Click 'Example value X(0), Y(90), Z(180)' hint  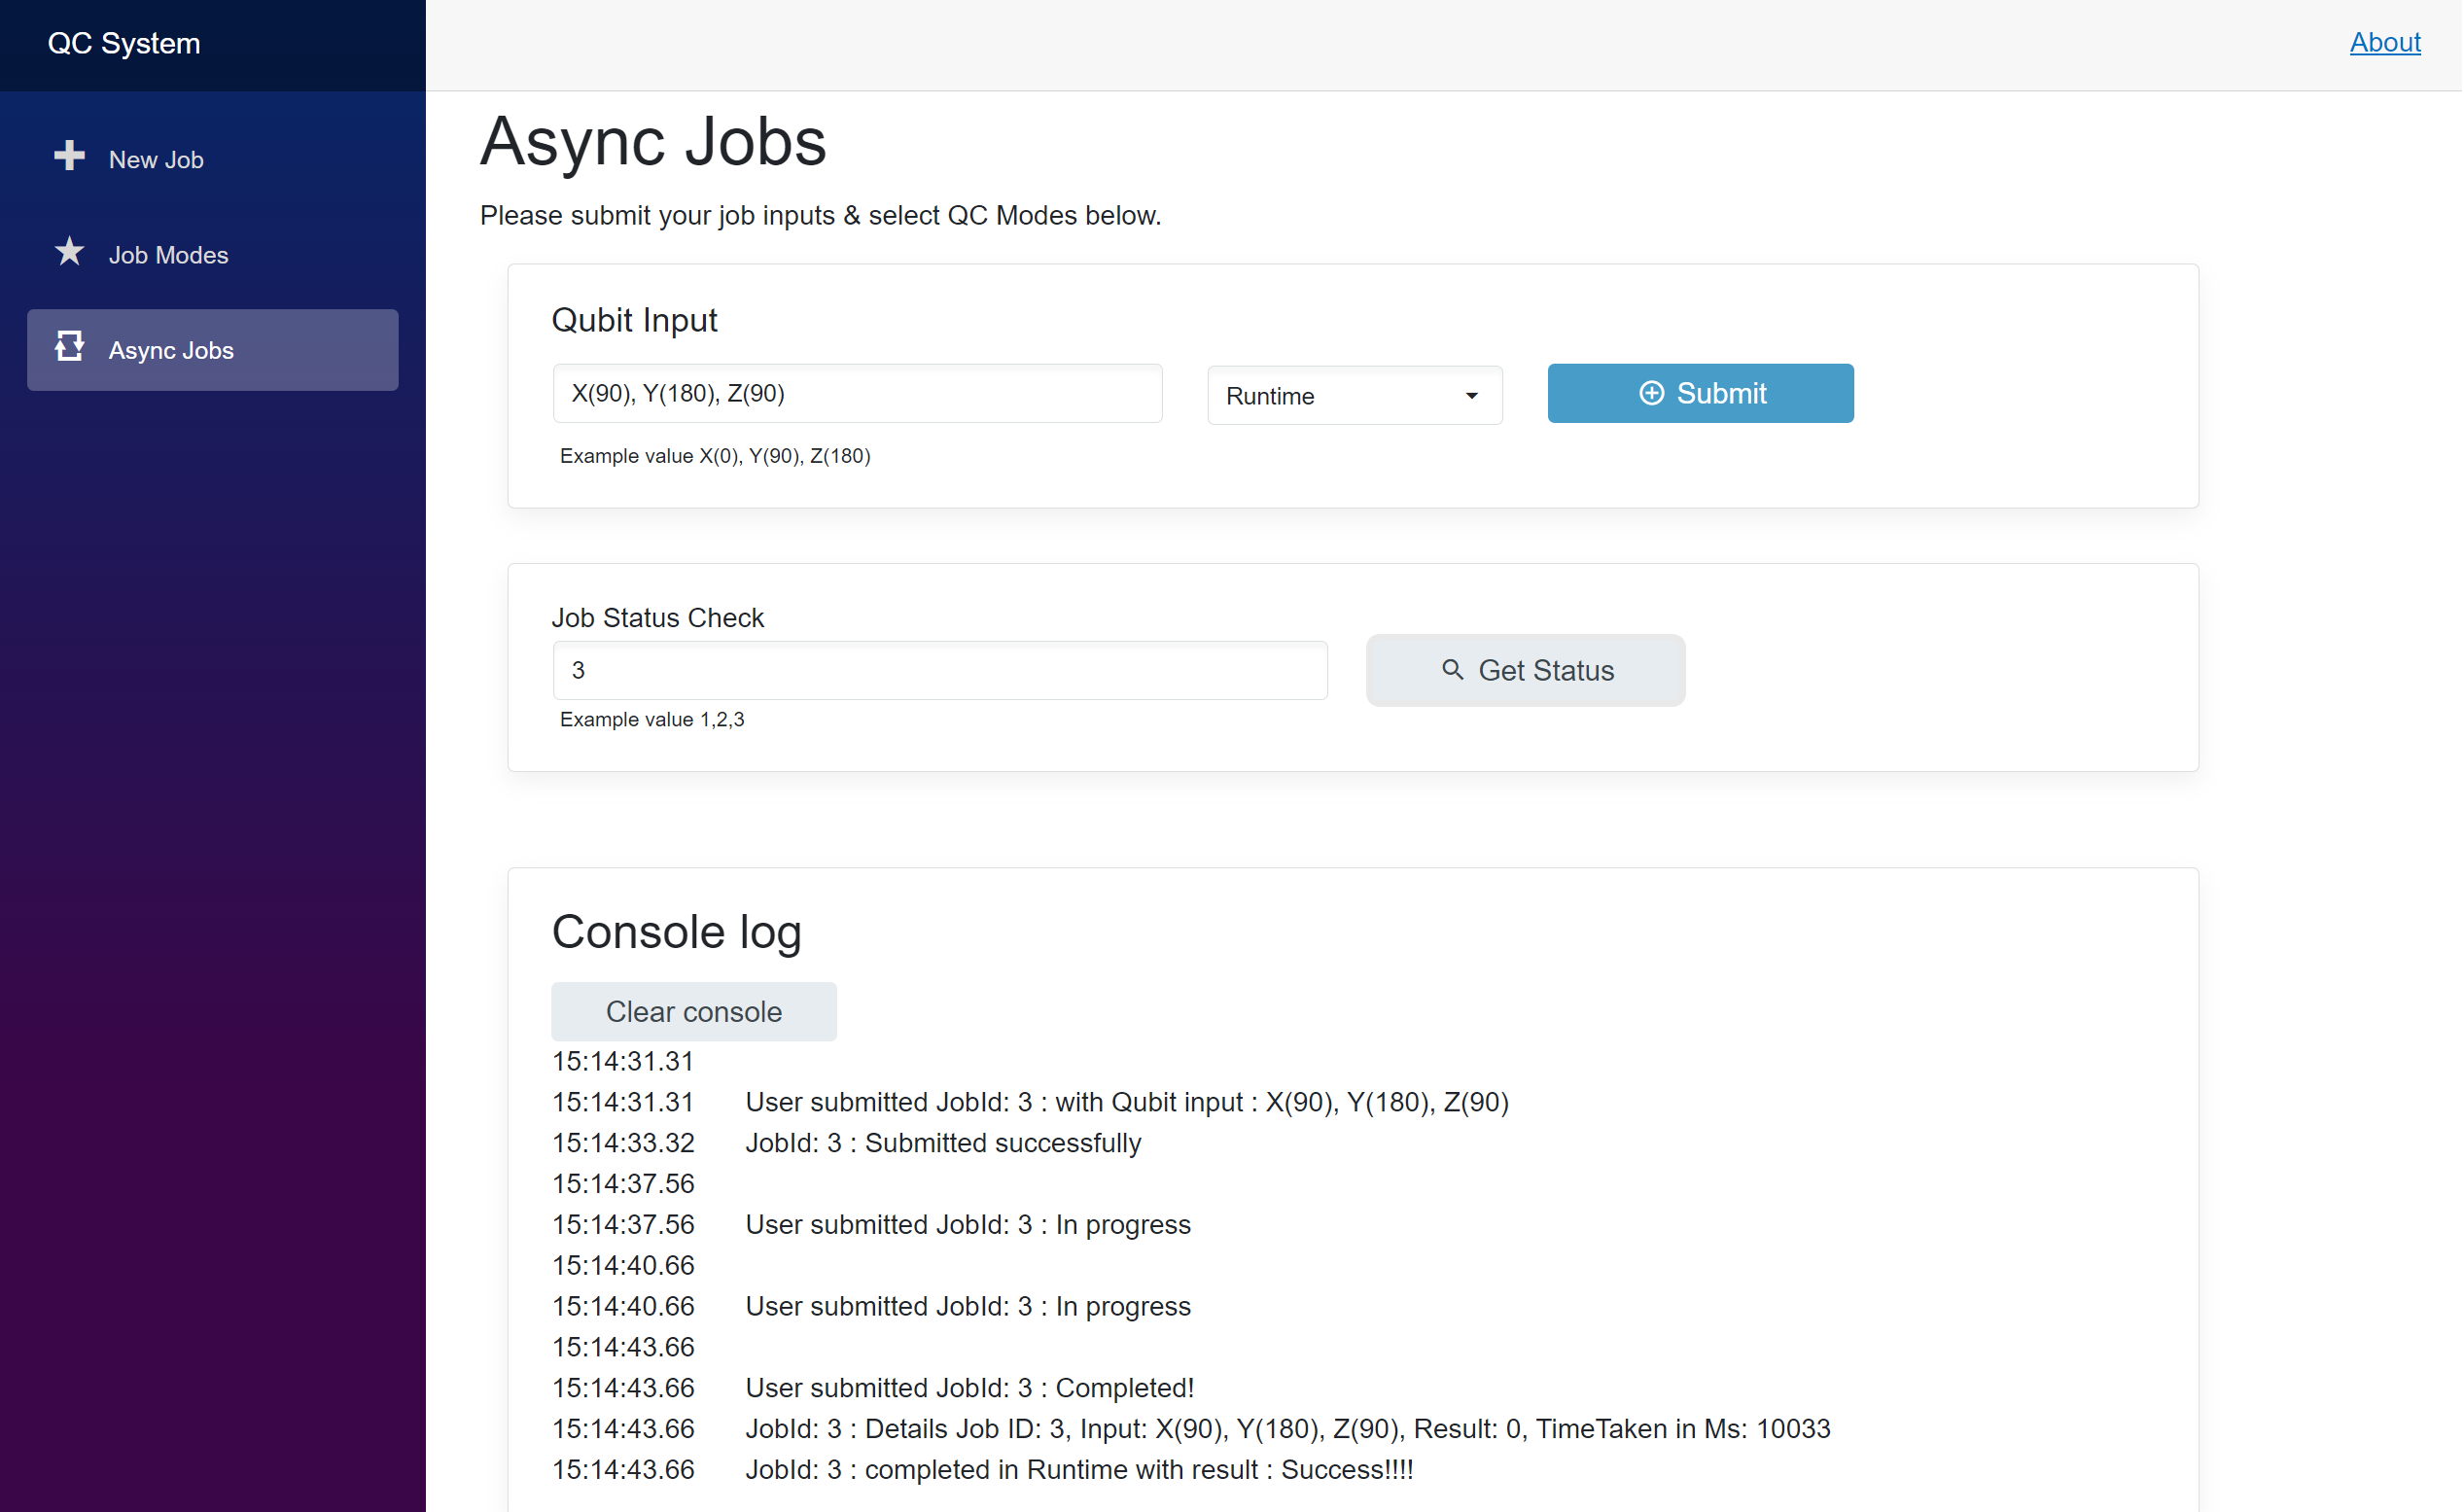[x=716, y=456]
